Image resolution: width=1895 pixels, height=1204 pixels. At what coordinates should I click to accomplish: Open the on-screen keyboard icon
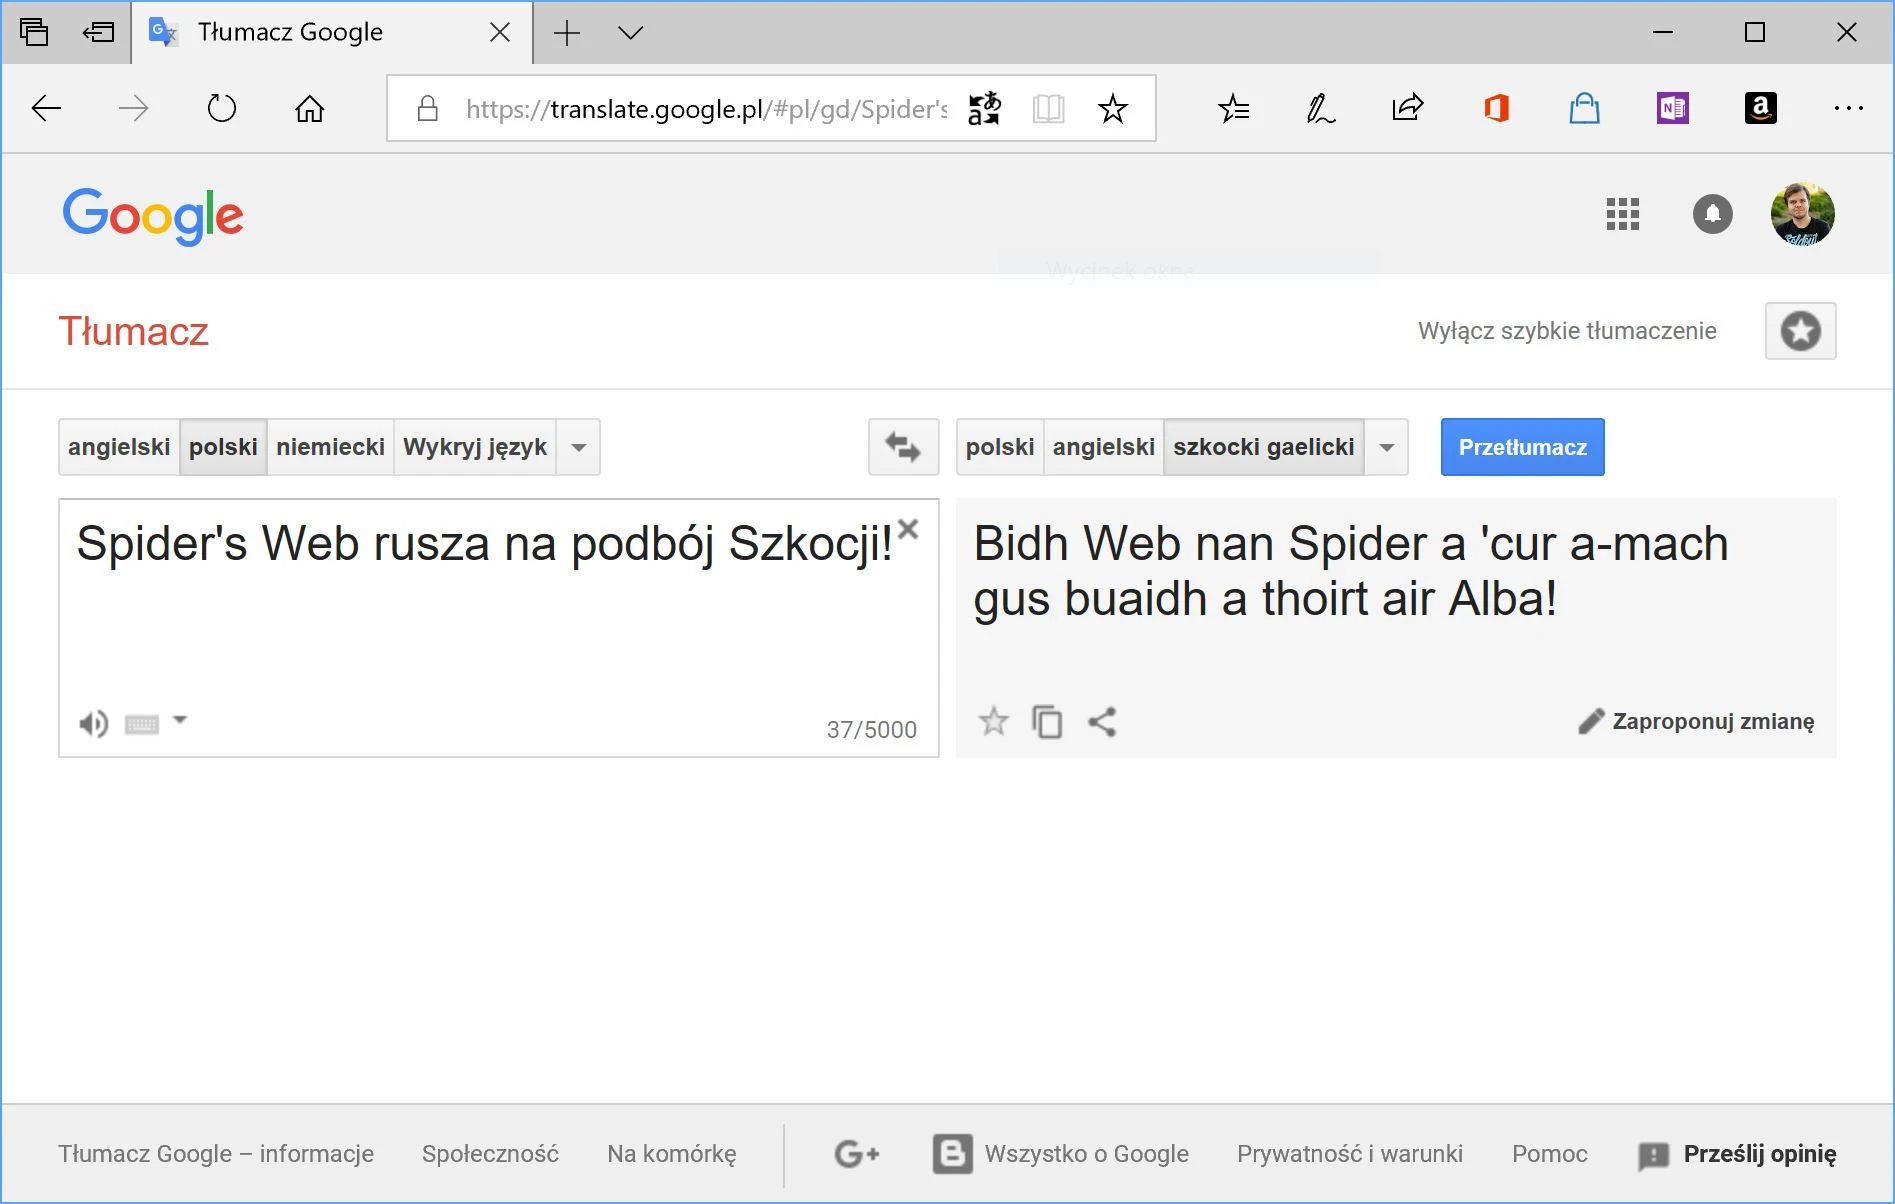point(142,724)
